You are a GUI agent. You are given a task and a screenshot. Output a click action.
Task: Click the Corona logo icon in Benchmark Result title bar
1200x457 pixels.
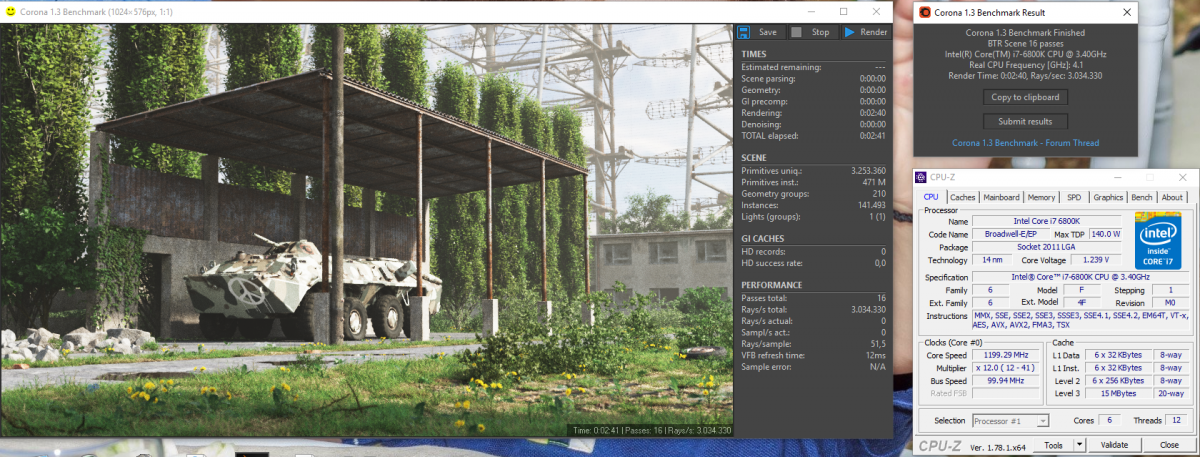coord(925,12)
